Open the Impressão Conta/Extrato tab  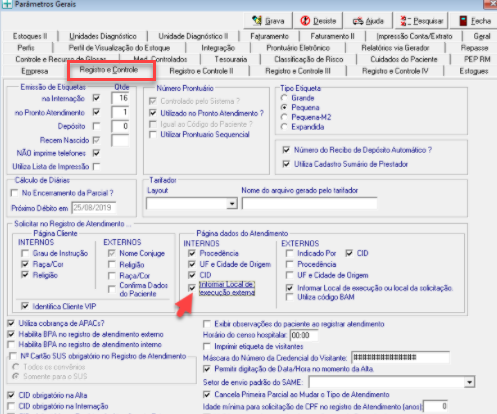[414, 36]
